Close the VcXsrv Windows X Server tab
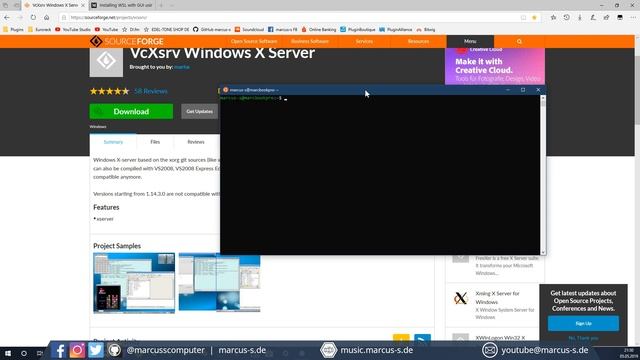The image size is (640, 360). (83, 5)
